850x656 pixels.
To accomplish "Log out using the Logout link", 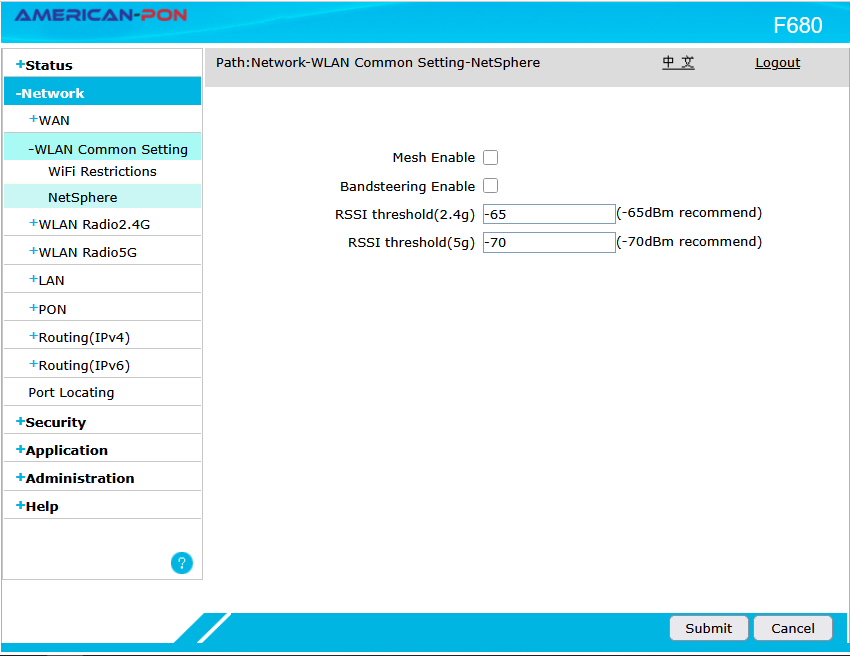I will [x=777, y=63].
